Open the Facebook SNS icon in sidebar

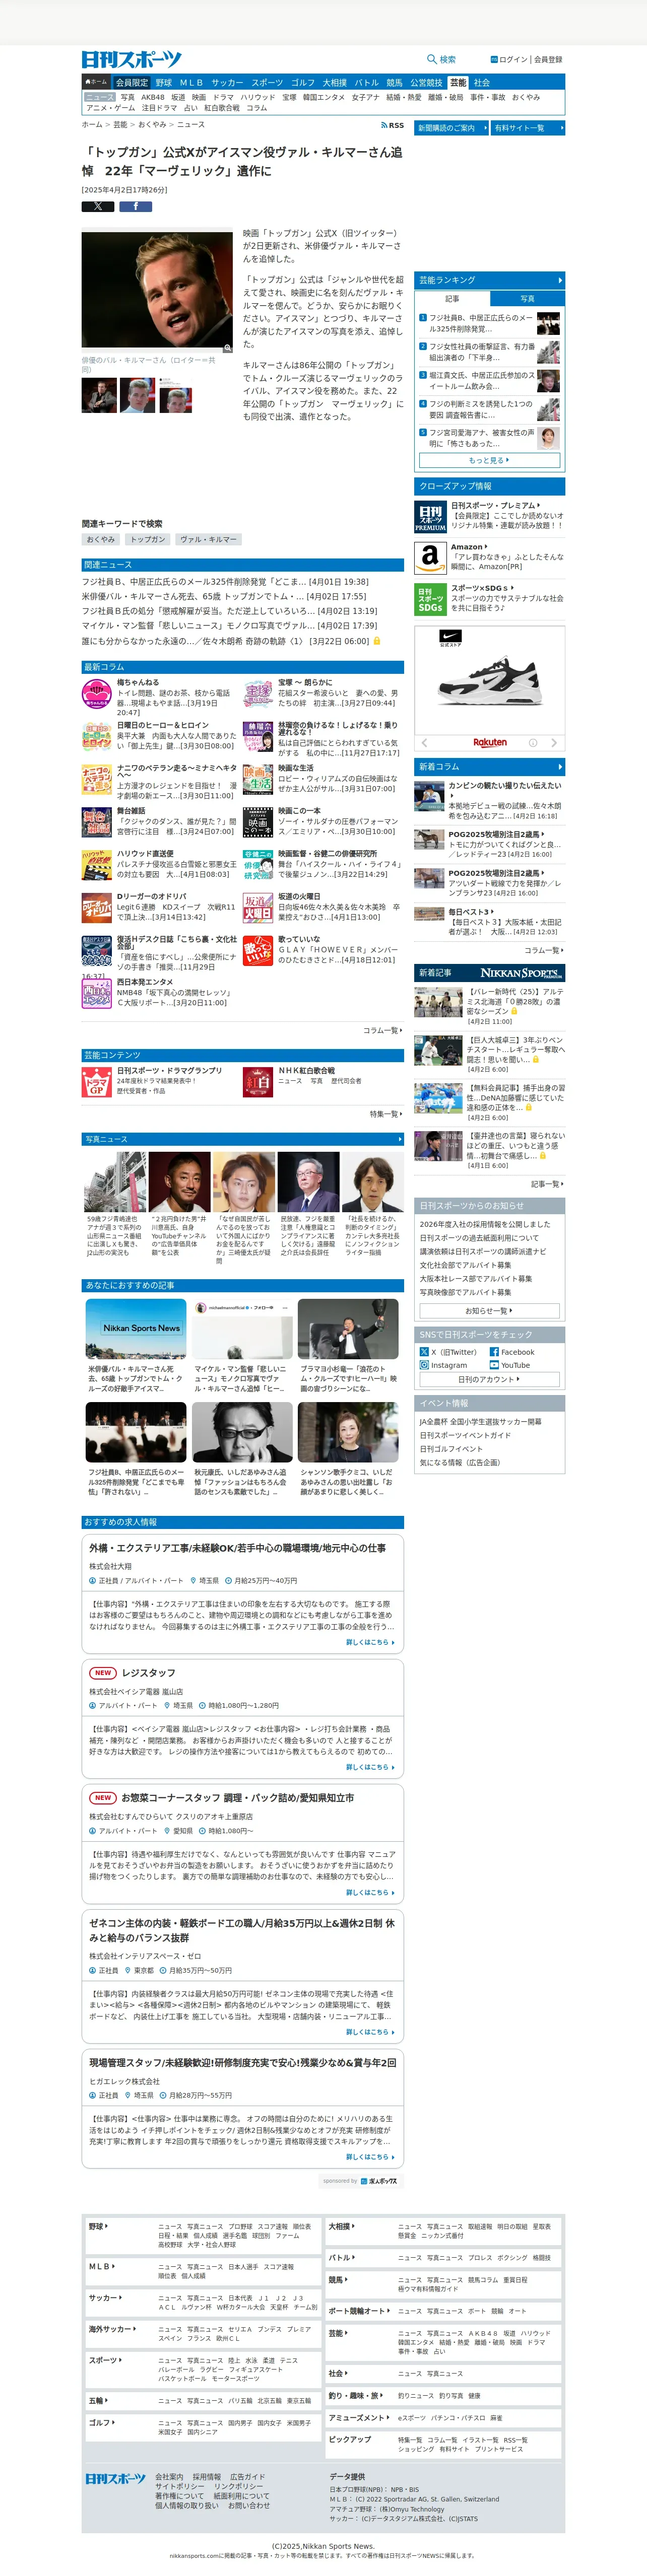(494, 1351)
